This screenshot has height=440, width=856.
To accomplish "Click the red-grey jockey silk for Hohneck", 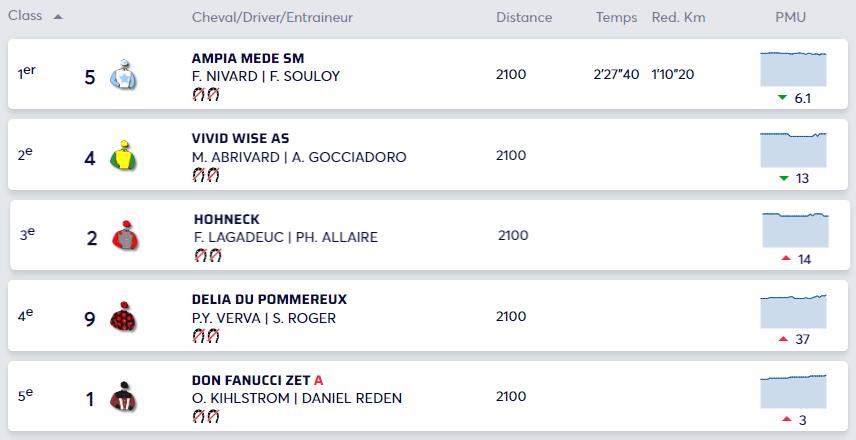I will click(125, 236).
